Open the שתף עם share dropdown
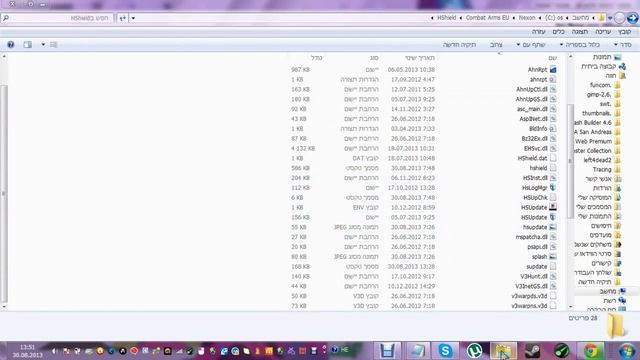 (x=531, y=44)
